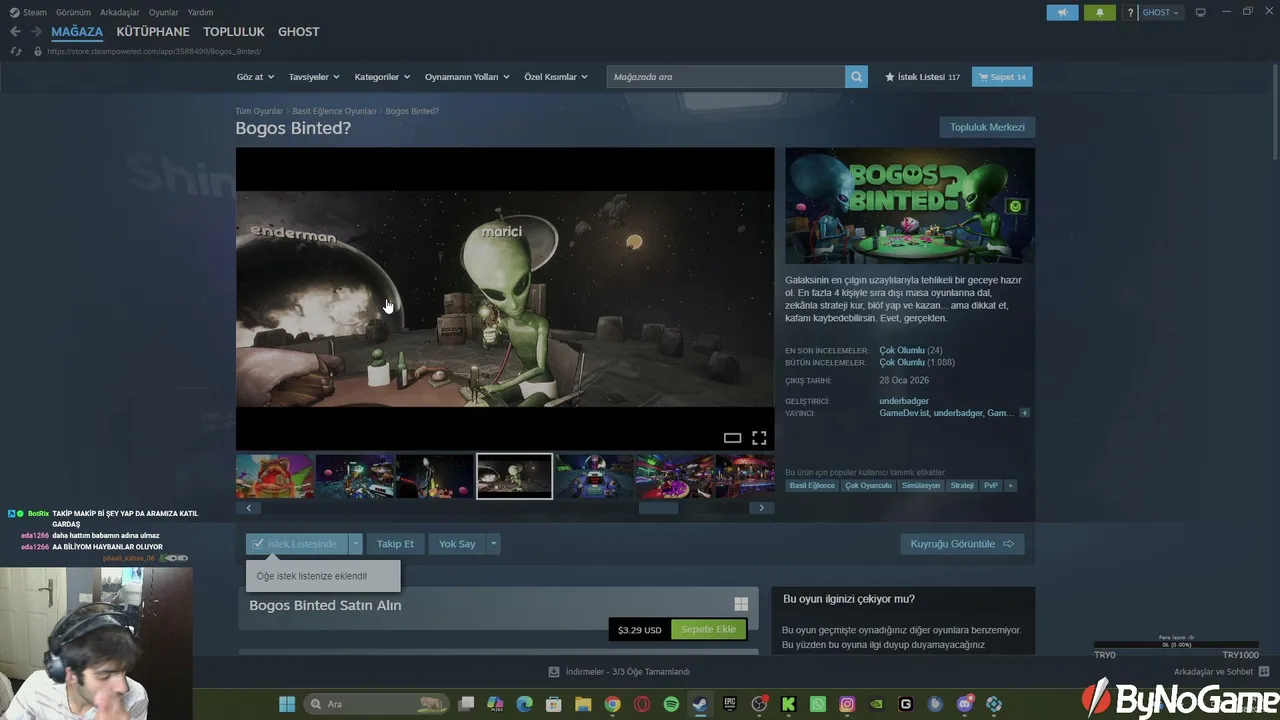The width and height of the screenshot is (1280, 720).
Task: Open the Oyunlar menu
Action: click(164, 12)
